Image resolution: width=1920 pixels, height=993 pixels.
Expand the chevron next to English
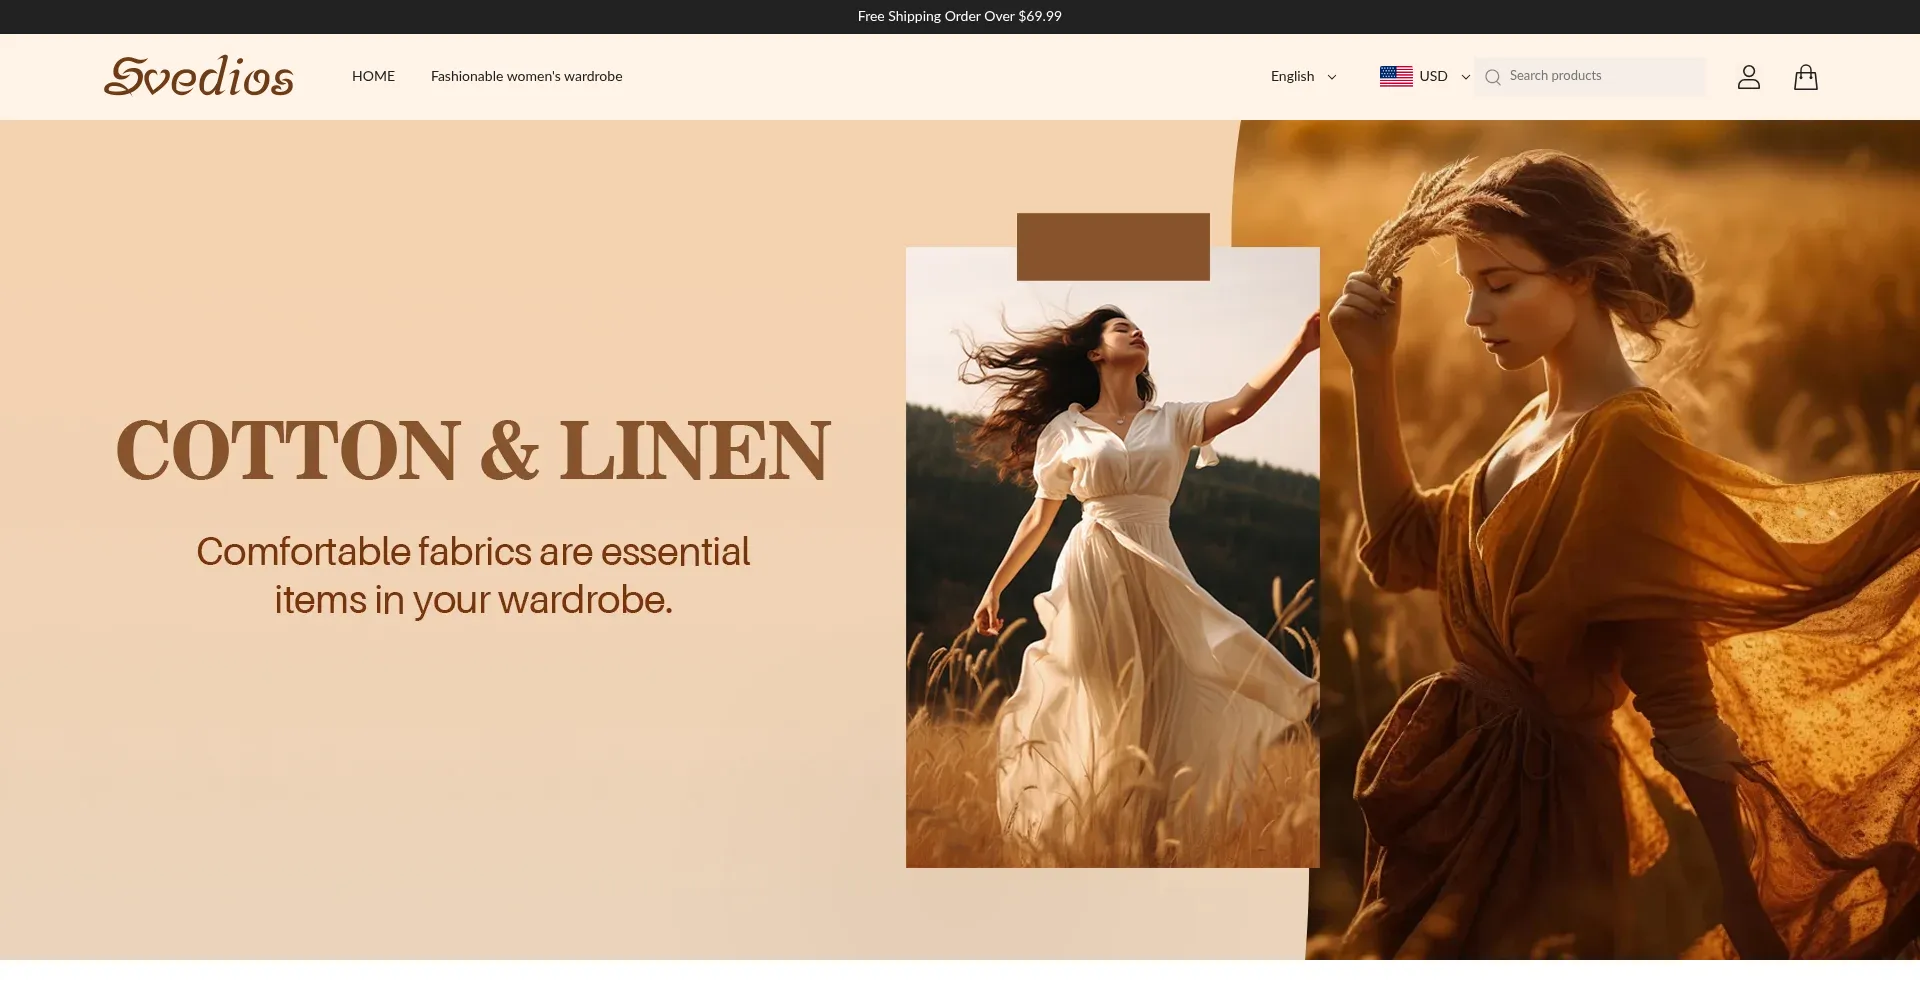click(1332, 77)
